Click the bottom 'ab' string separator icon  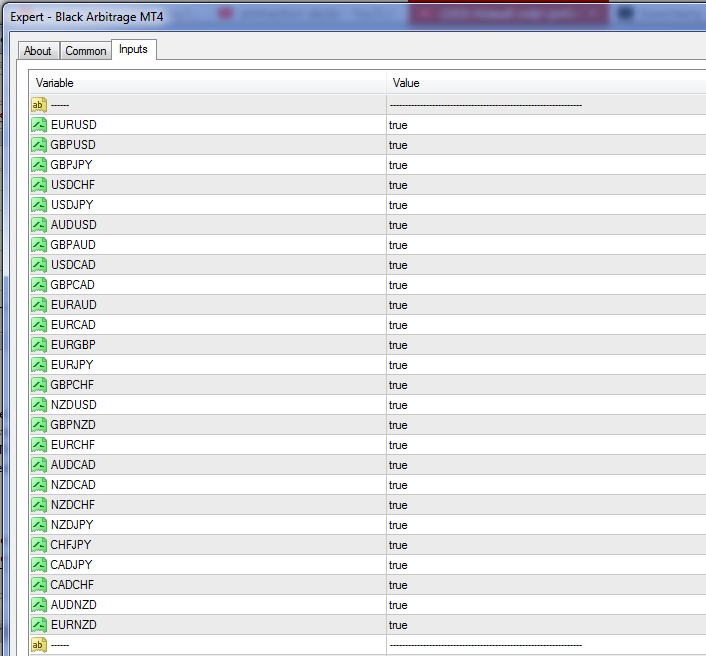39,645
